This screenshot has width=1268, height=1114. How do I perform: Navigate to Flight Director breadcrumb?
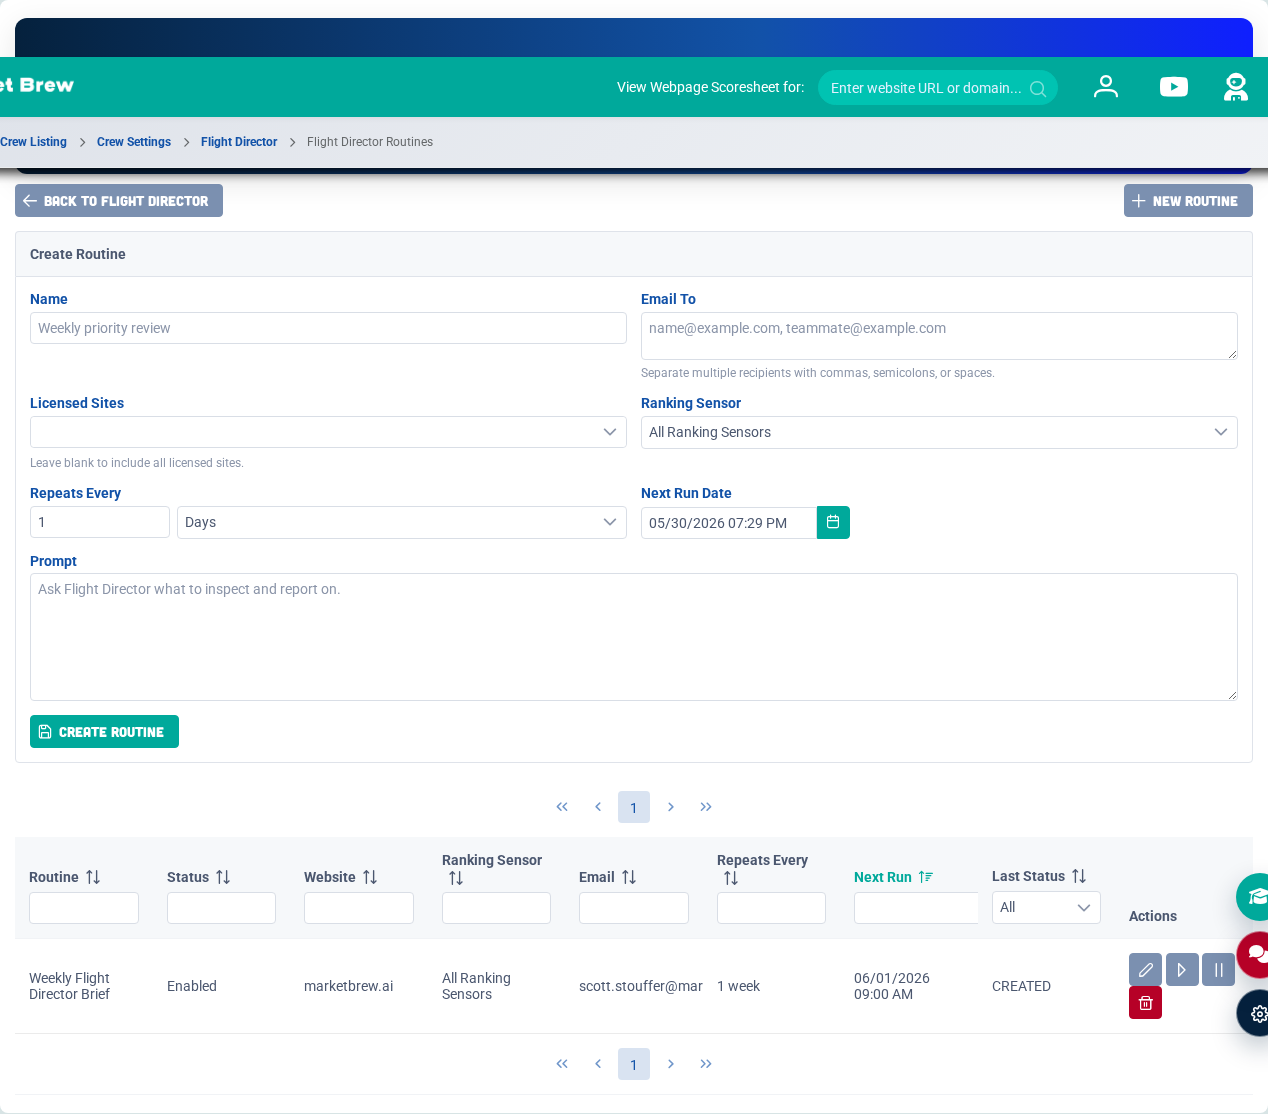coord(239,142)
